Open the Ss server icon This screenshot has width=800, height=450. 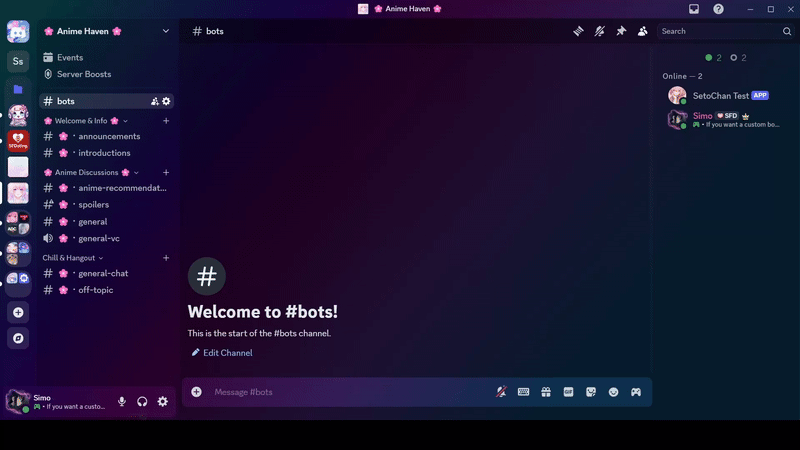[18, 61]
